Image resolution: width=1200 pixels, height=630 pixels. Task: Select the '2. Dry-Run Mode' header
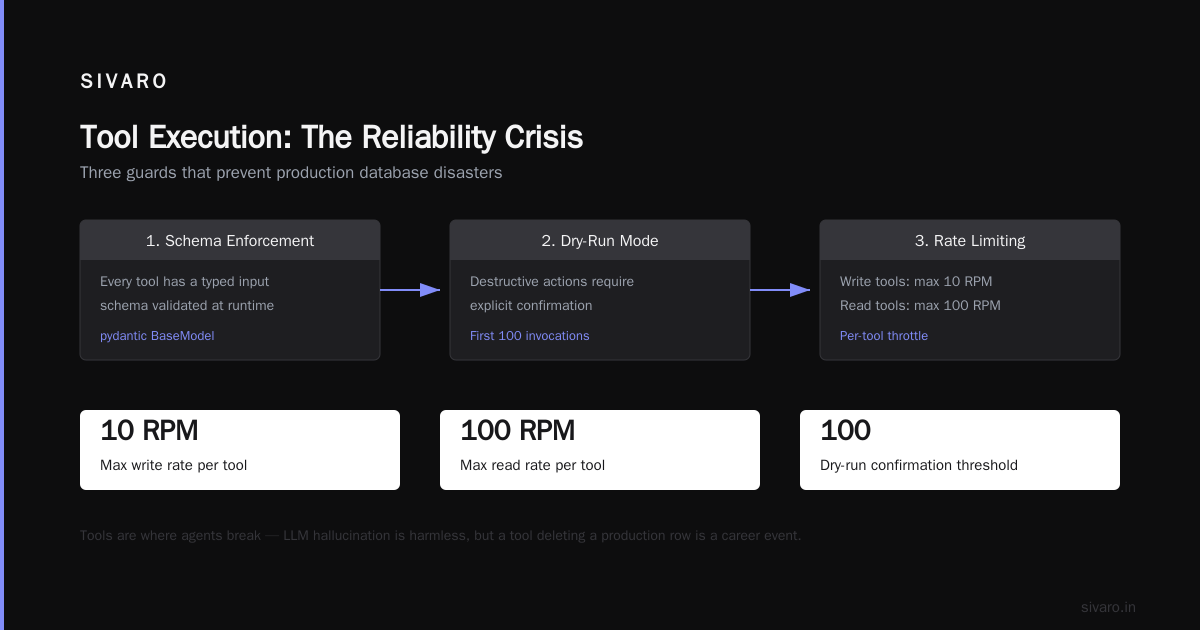click(600, 241)
